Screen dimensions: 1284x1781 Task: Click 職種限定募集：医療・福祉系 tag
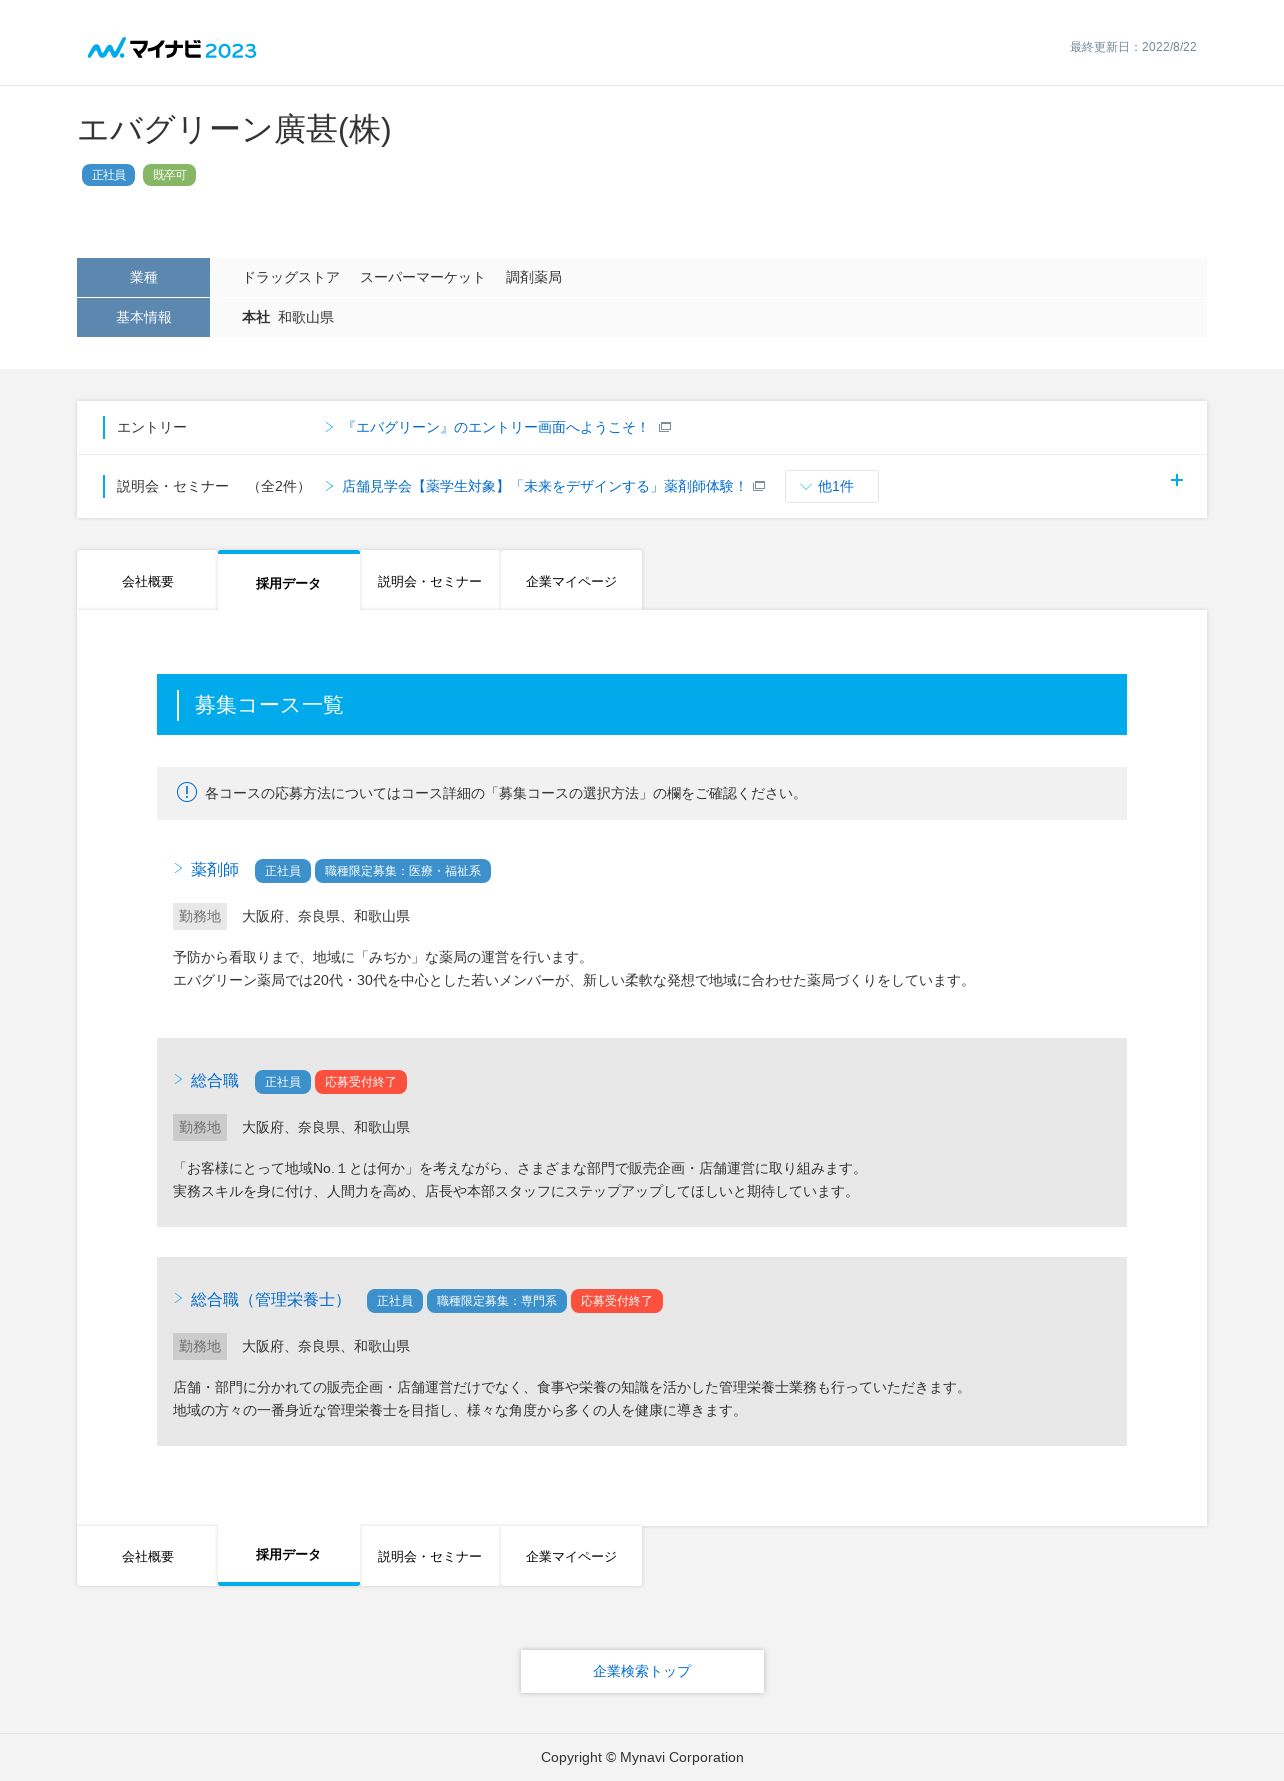tap(403, 871)
